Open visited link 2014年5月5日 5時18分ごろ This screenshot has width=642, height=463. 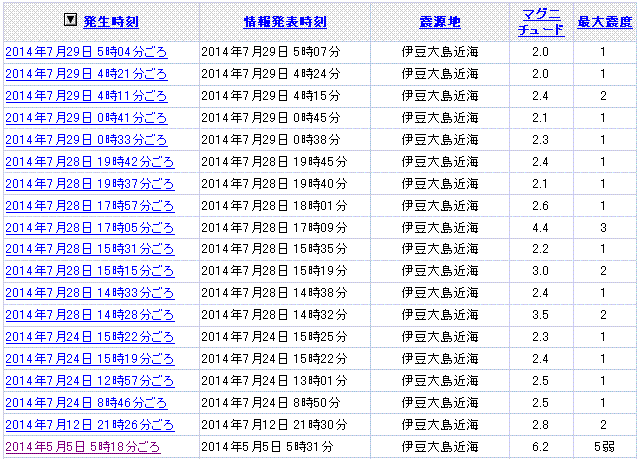point(83,447)
